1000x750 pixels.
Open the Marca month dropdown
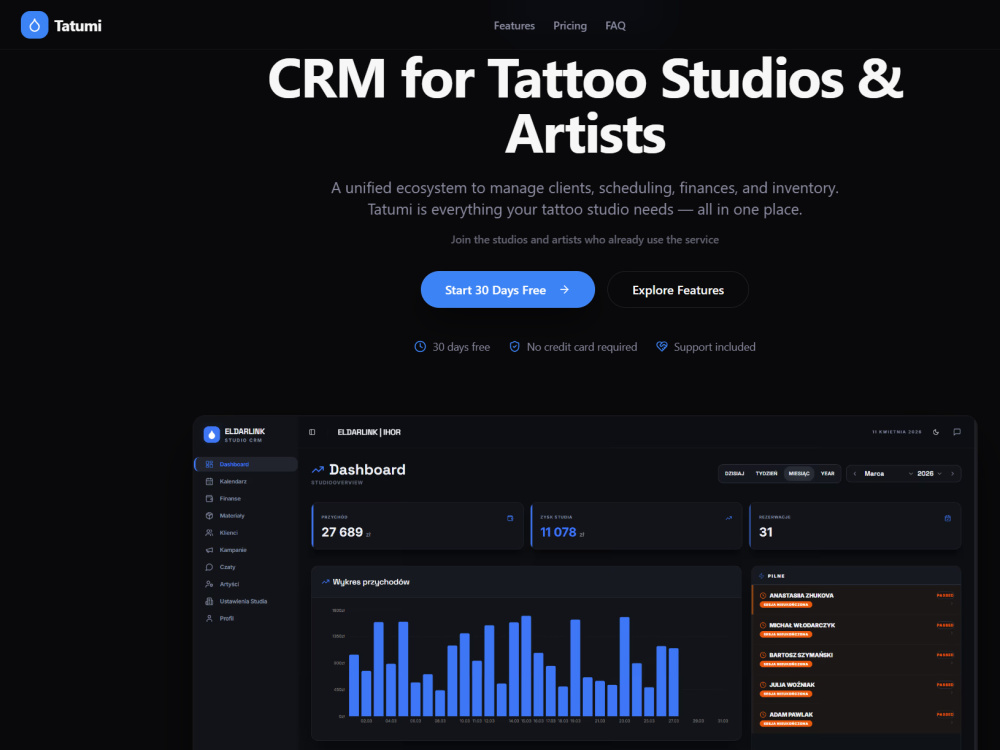coord(888,474)
